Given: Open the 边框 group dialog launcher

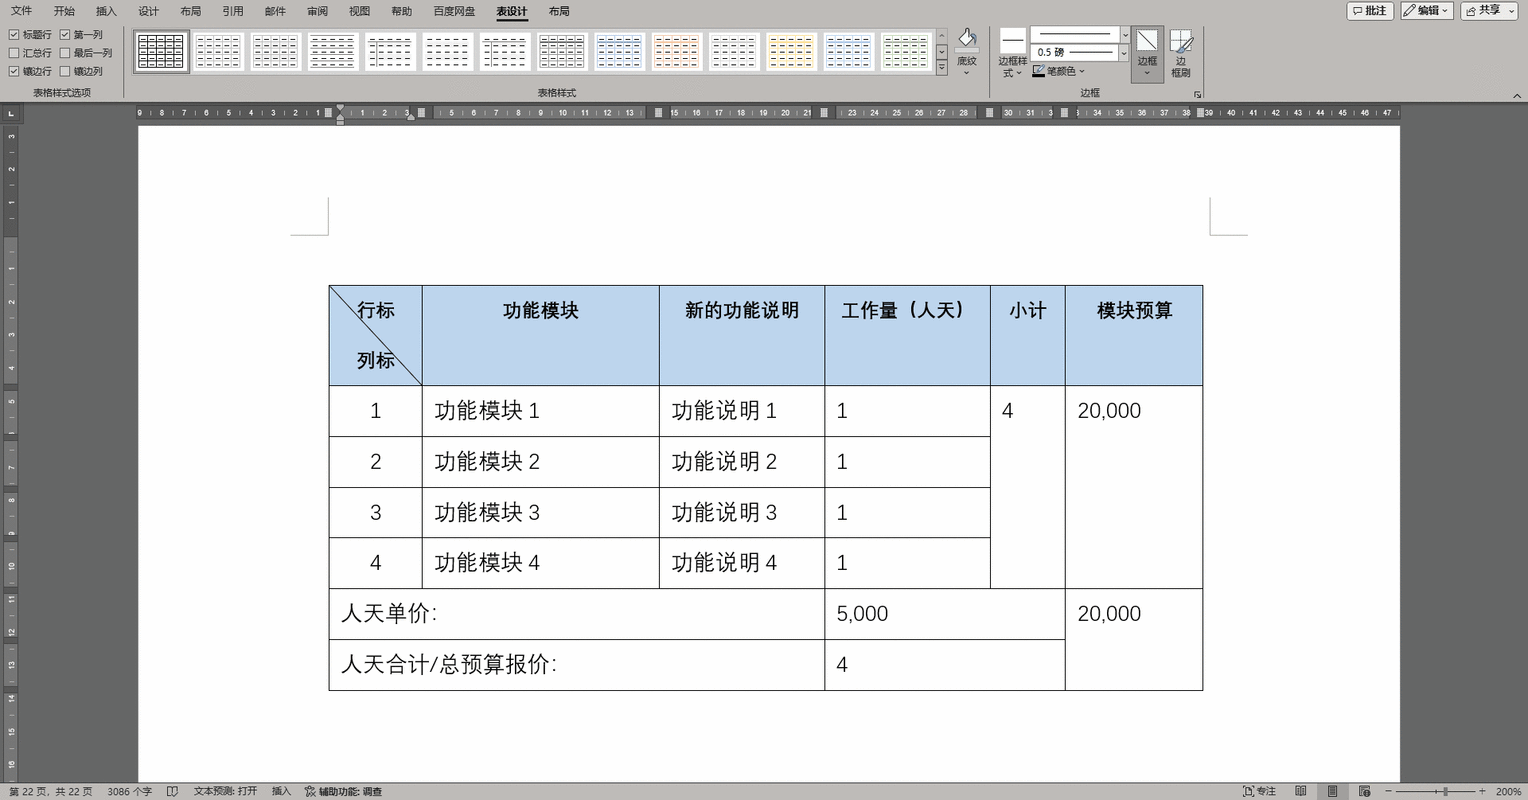Looking at the screenshot, I should click(x=1197, y=94).
